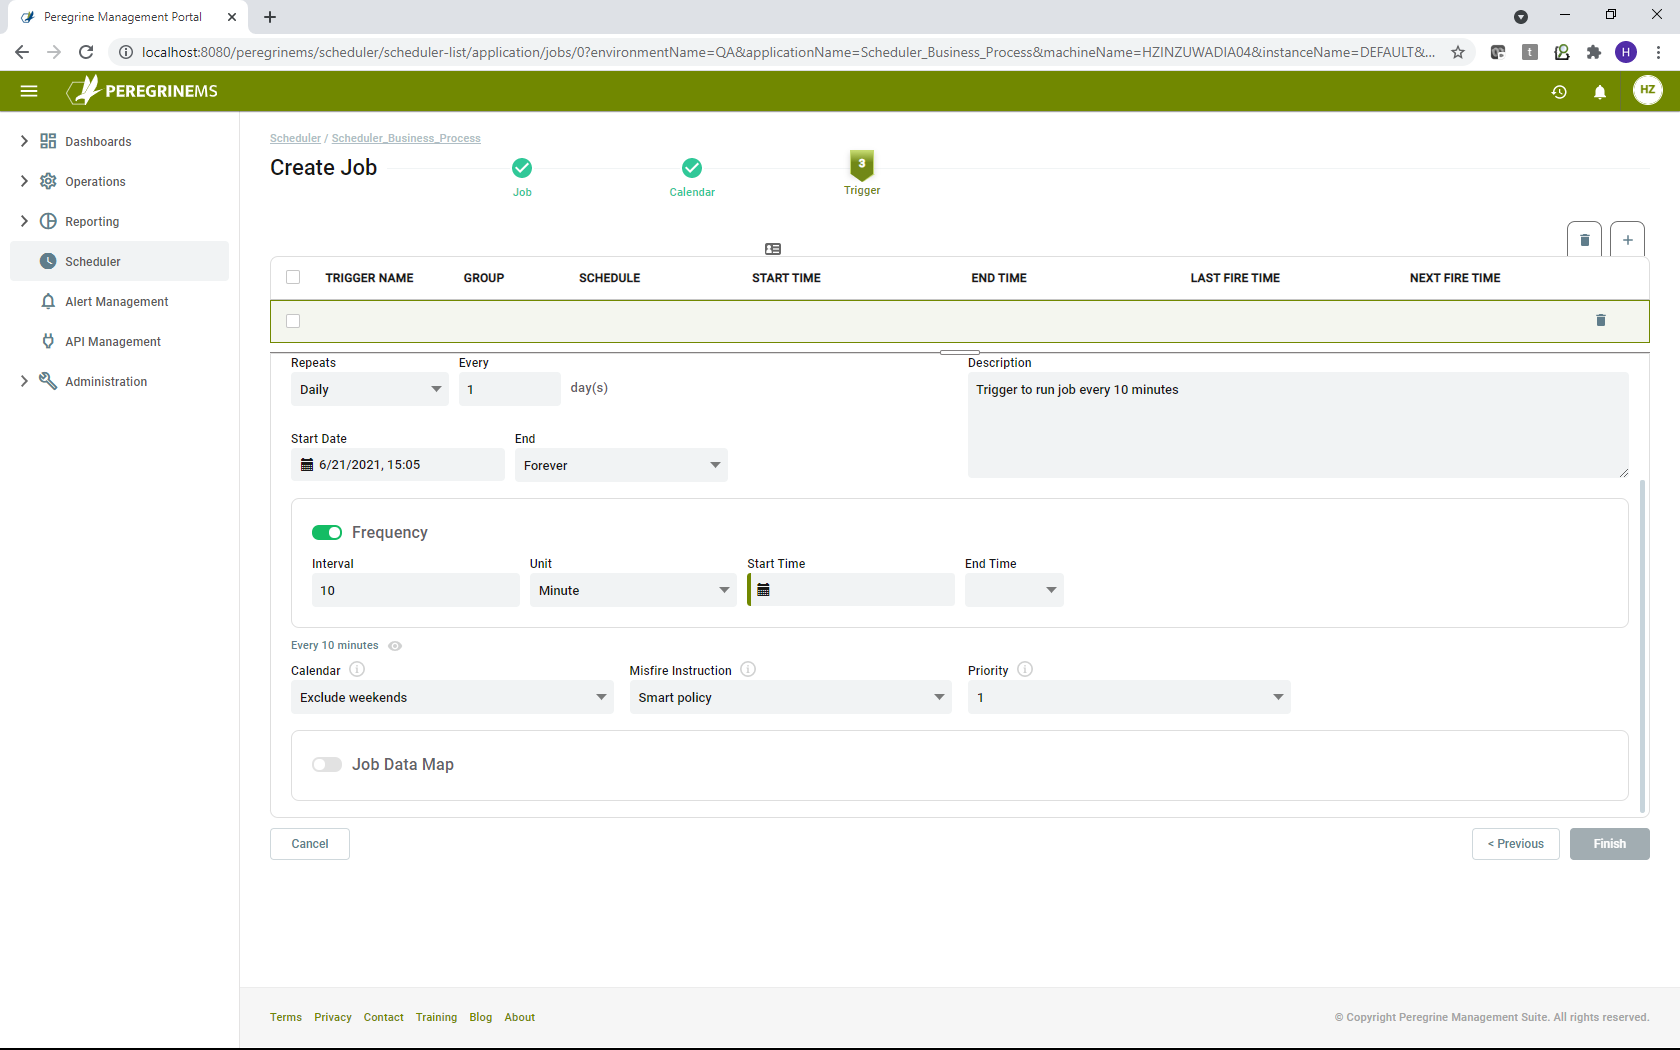The height and width of the screenshot is (1050, 1680).
Task: Bookmark this page with the star icon
Action: click(x=1458, y=52)
